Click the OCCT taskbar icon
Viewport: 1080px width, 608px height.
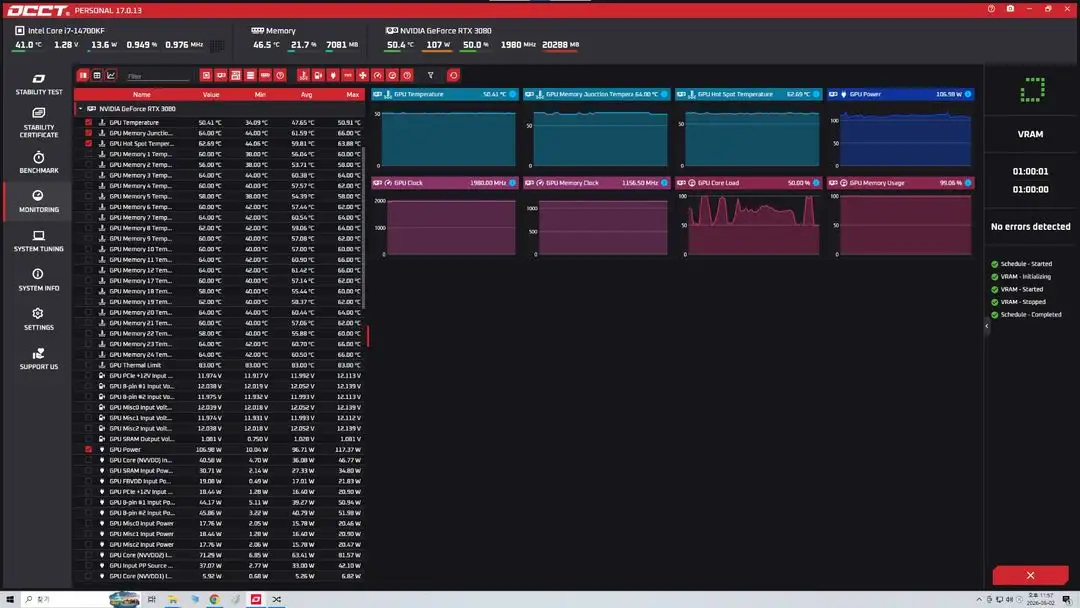coord(256,600)
